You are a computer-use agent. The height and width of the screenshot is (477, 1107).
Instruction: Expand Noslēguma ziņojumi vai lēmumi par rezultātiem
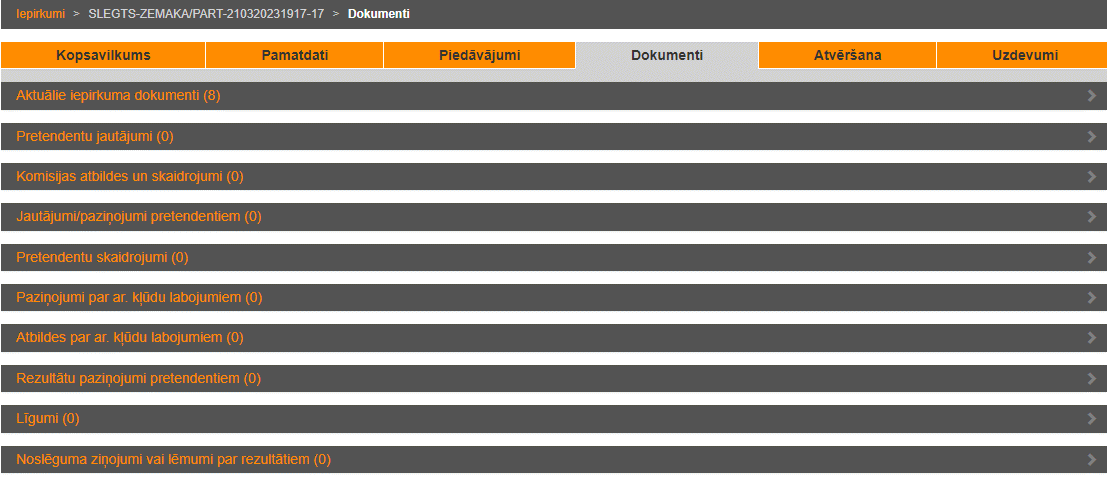pyautogui.click(x=173, y=460)
